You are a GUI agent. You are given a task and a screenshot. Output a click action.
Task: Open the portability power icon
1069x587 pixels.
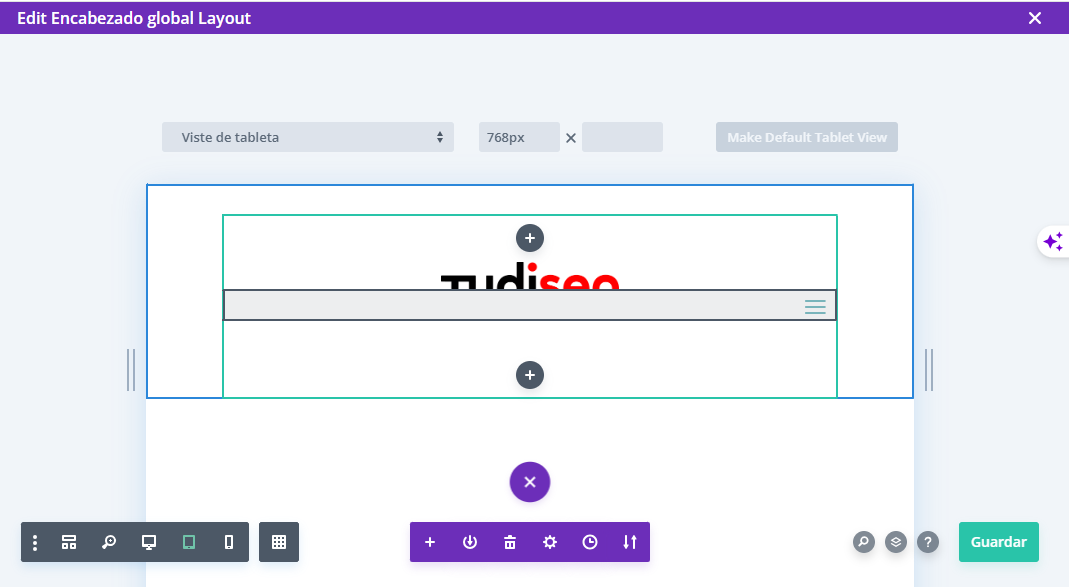(470, 542)
